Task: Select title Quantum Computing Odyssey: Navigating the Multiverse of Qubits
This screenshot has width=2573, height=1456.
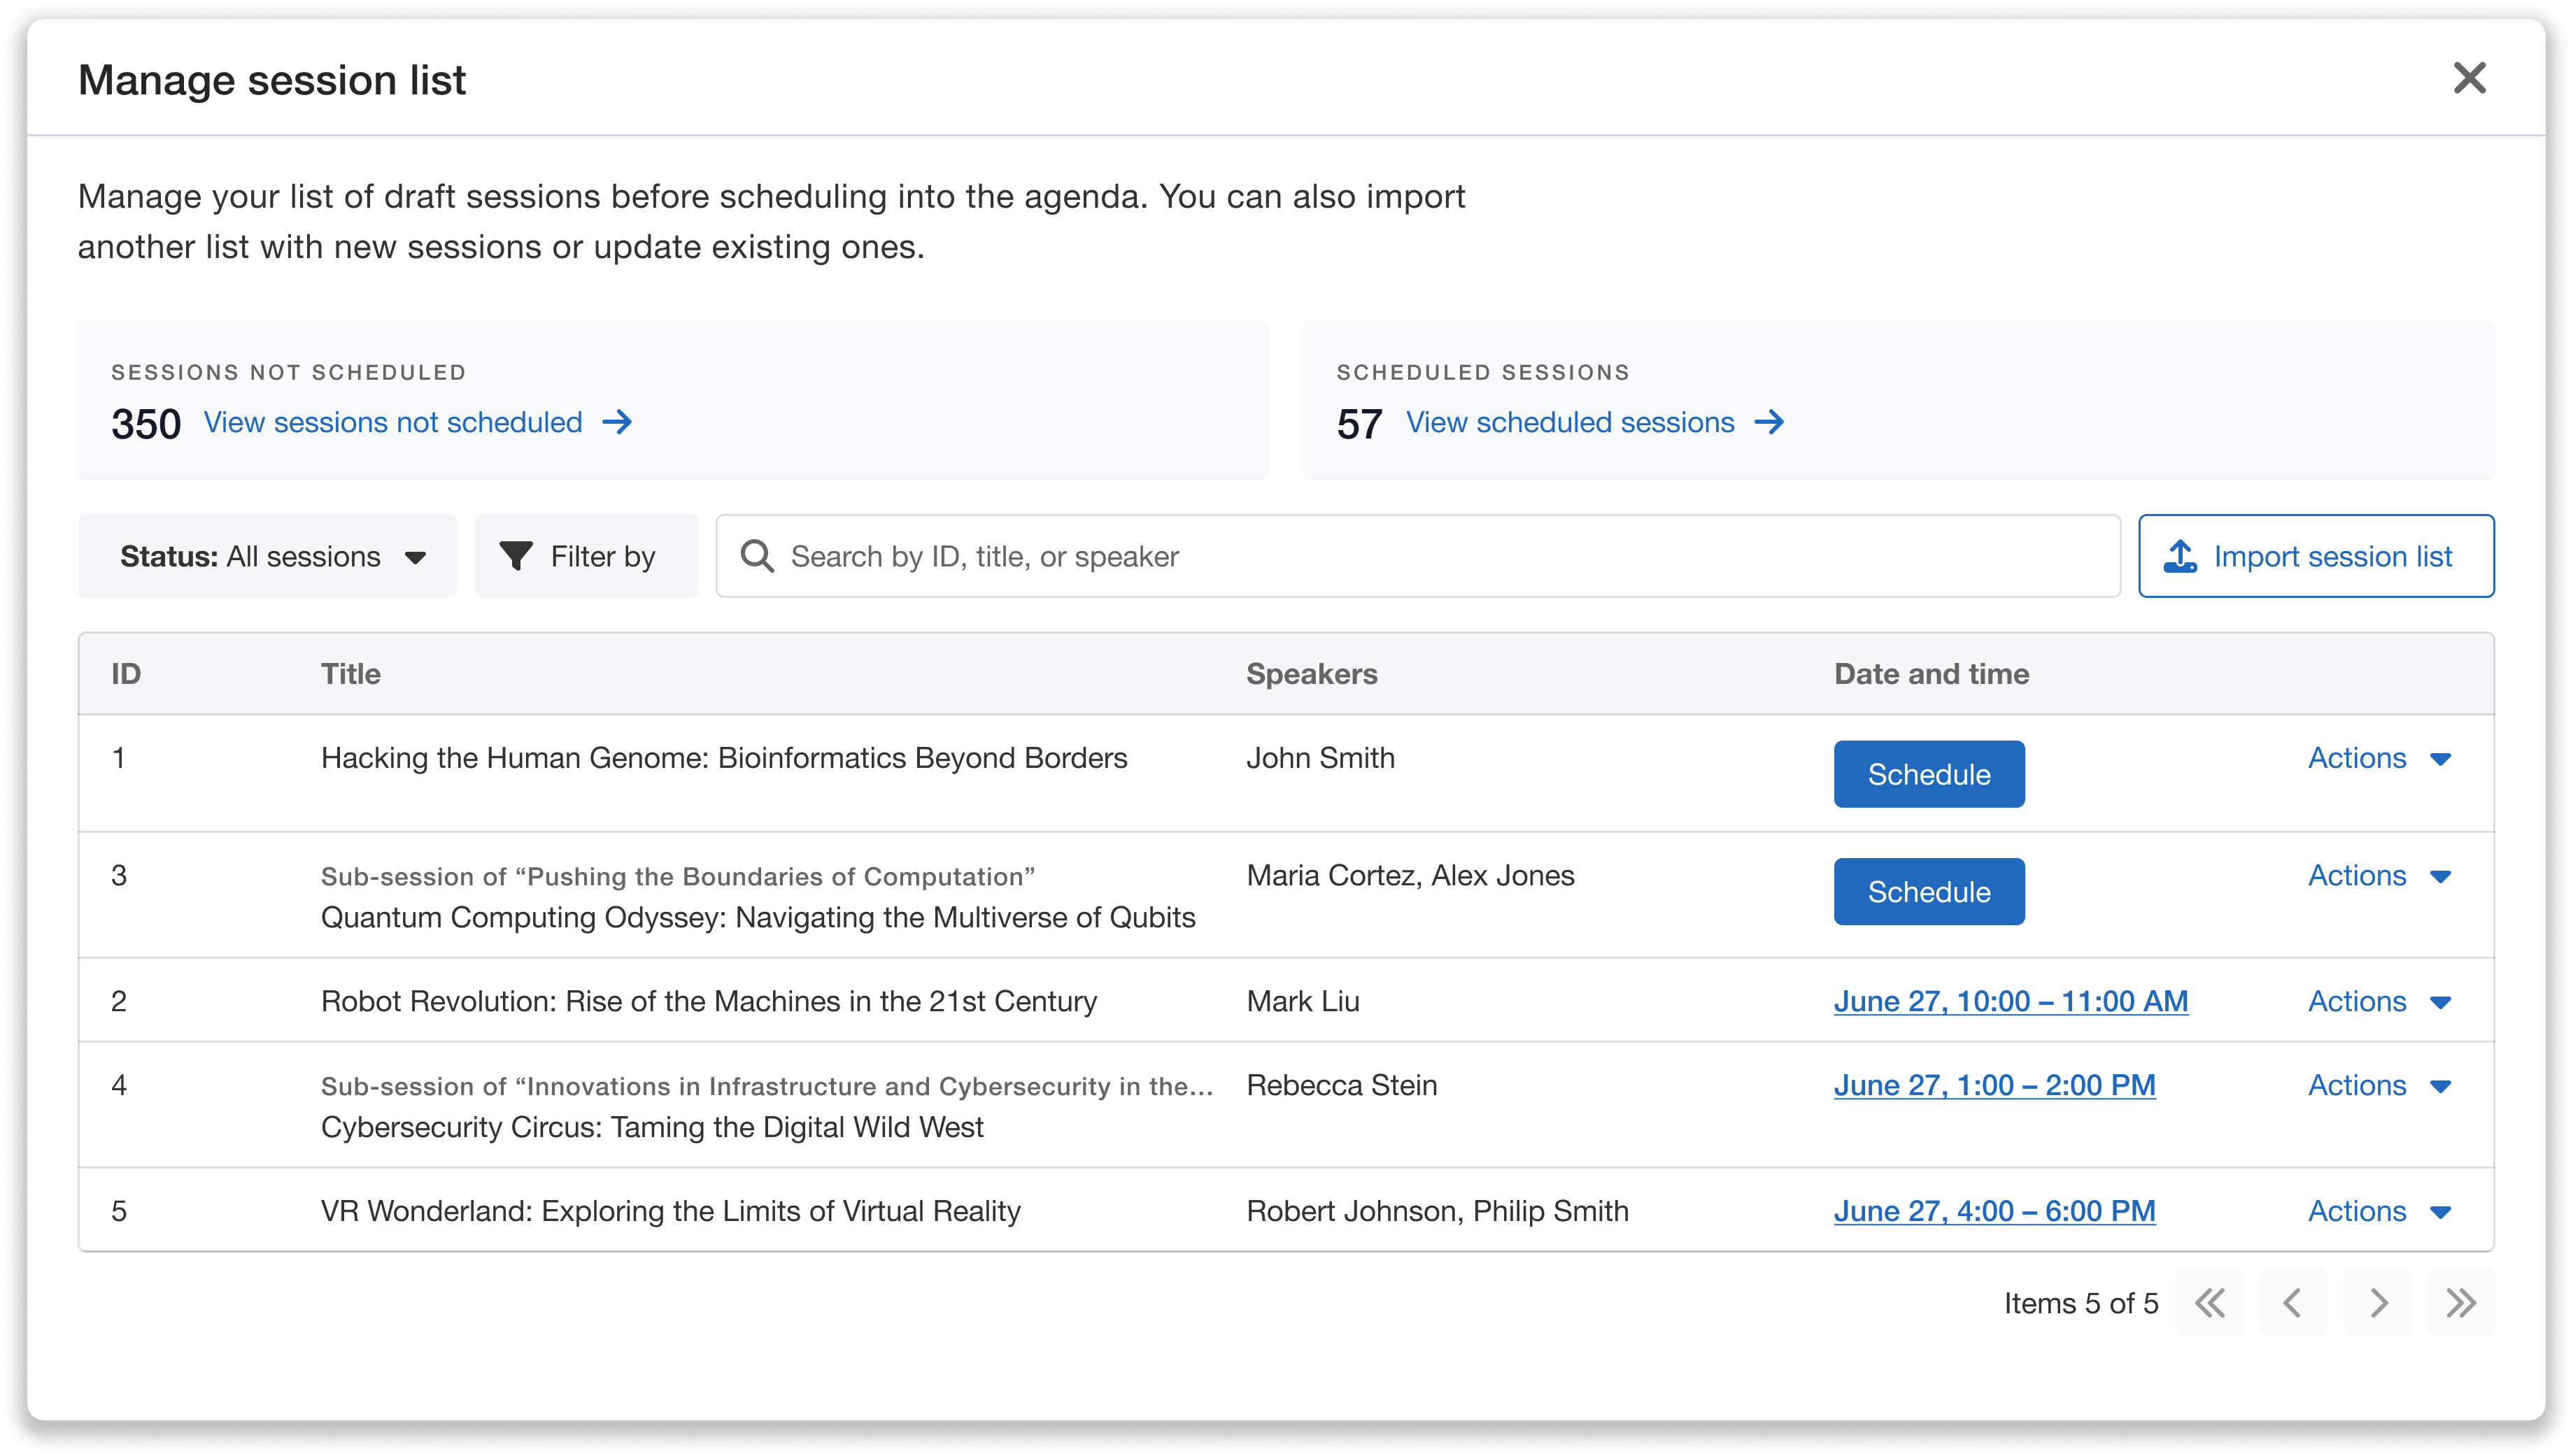Action: pyautogui.click(x=758, y=917)
